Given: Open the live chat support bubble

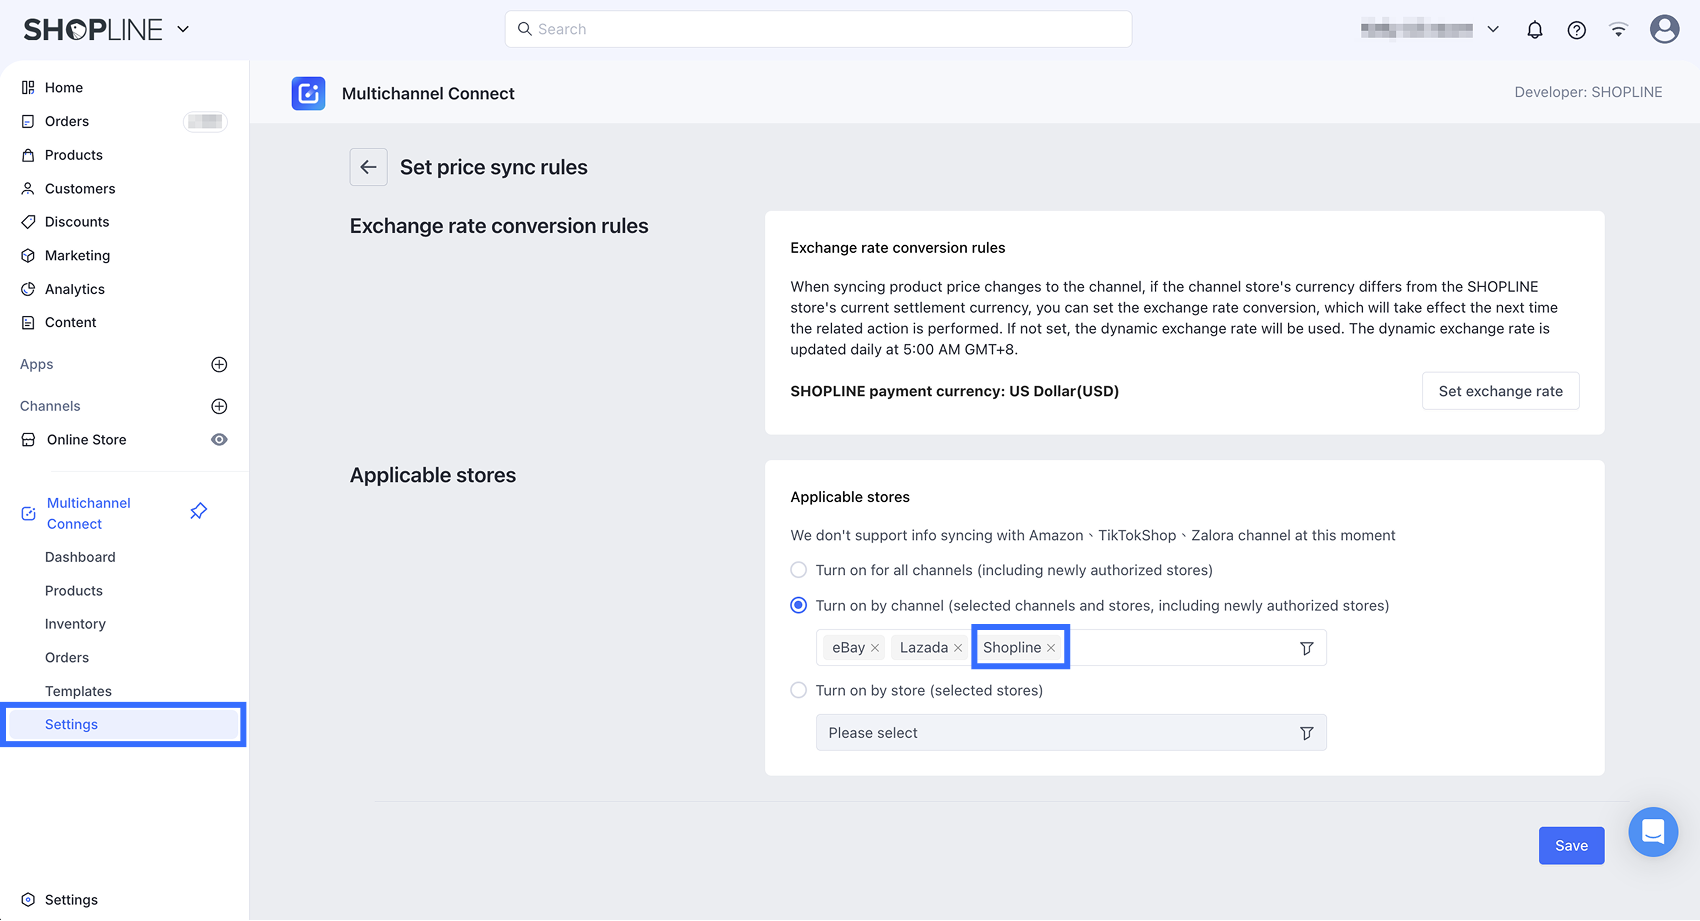Looking at the screenshot, I should tap(1653, 831).
